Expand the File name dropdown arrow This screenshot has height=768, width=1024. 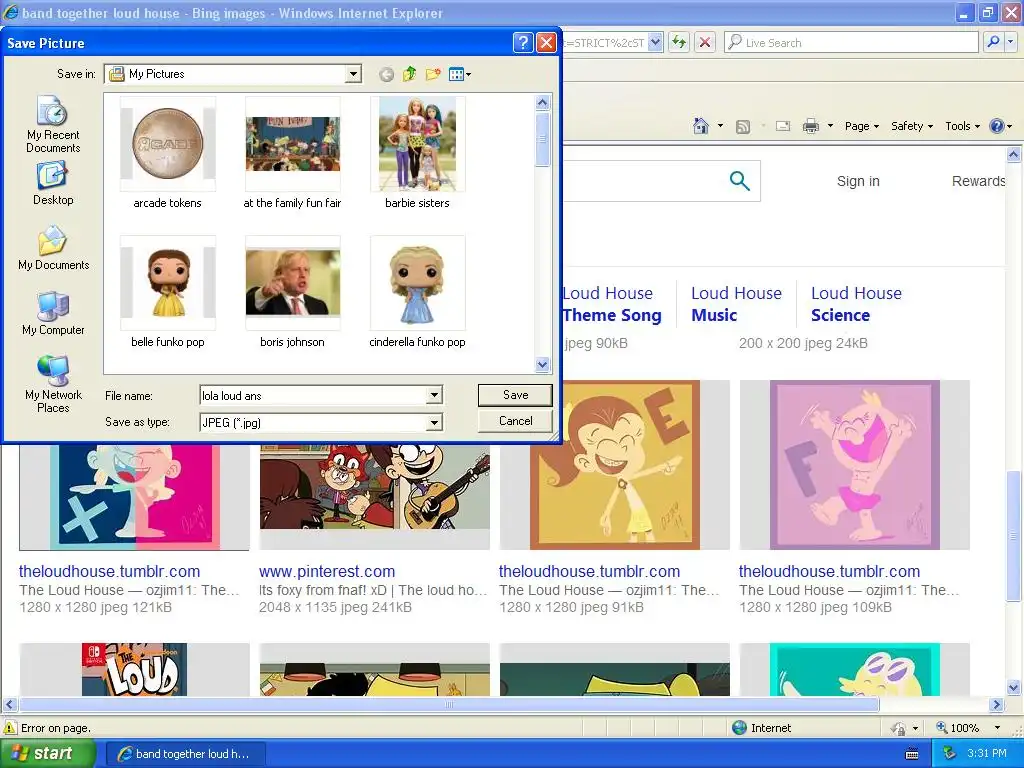coord(434,395)
